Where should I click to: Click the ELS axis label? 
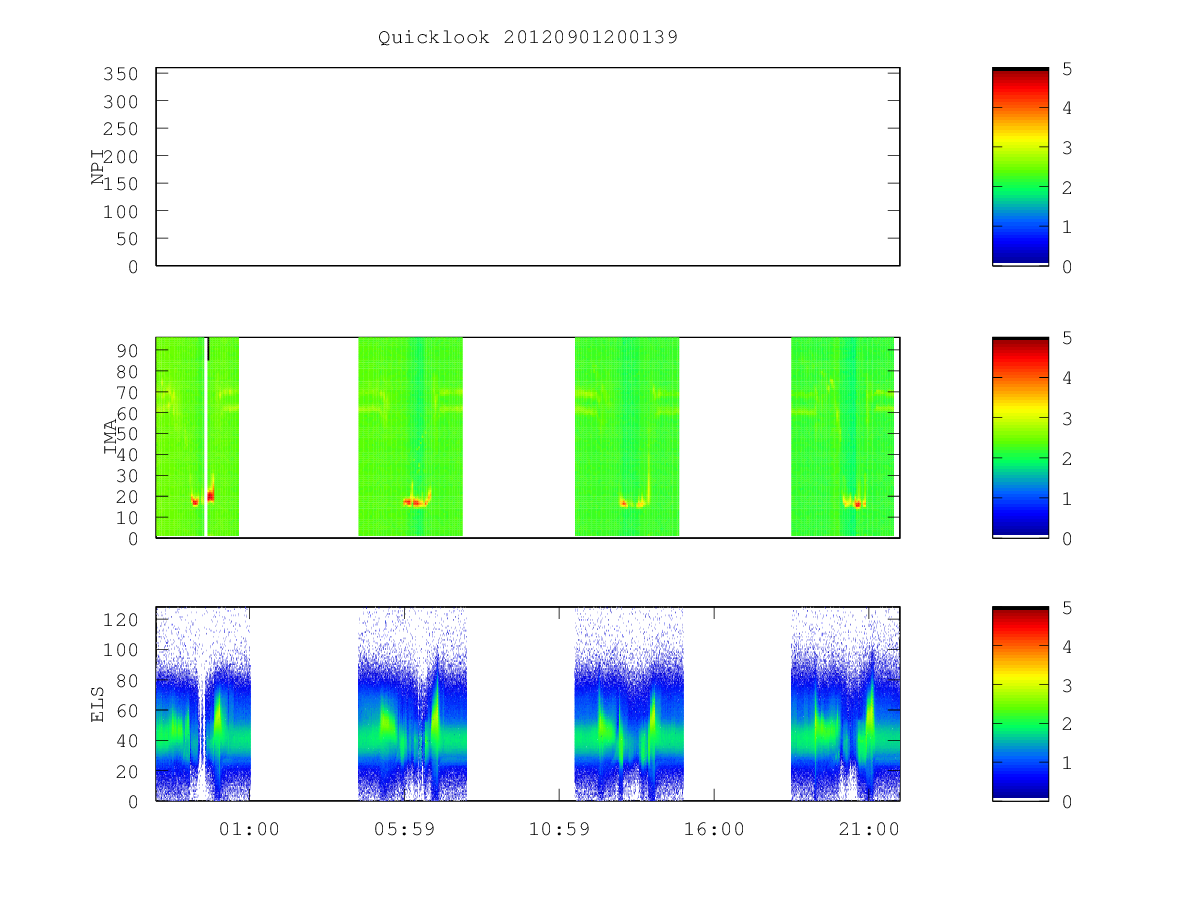tap(98, 703)
